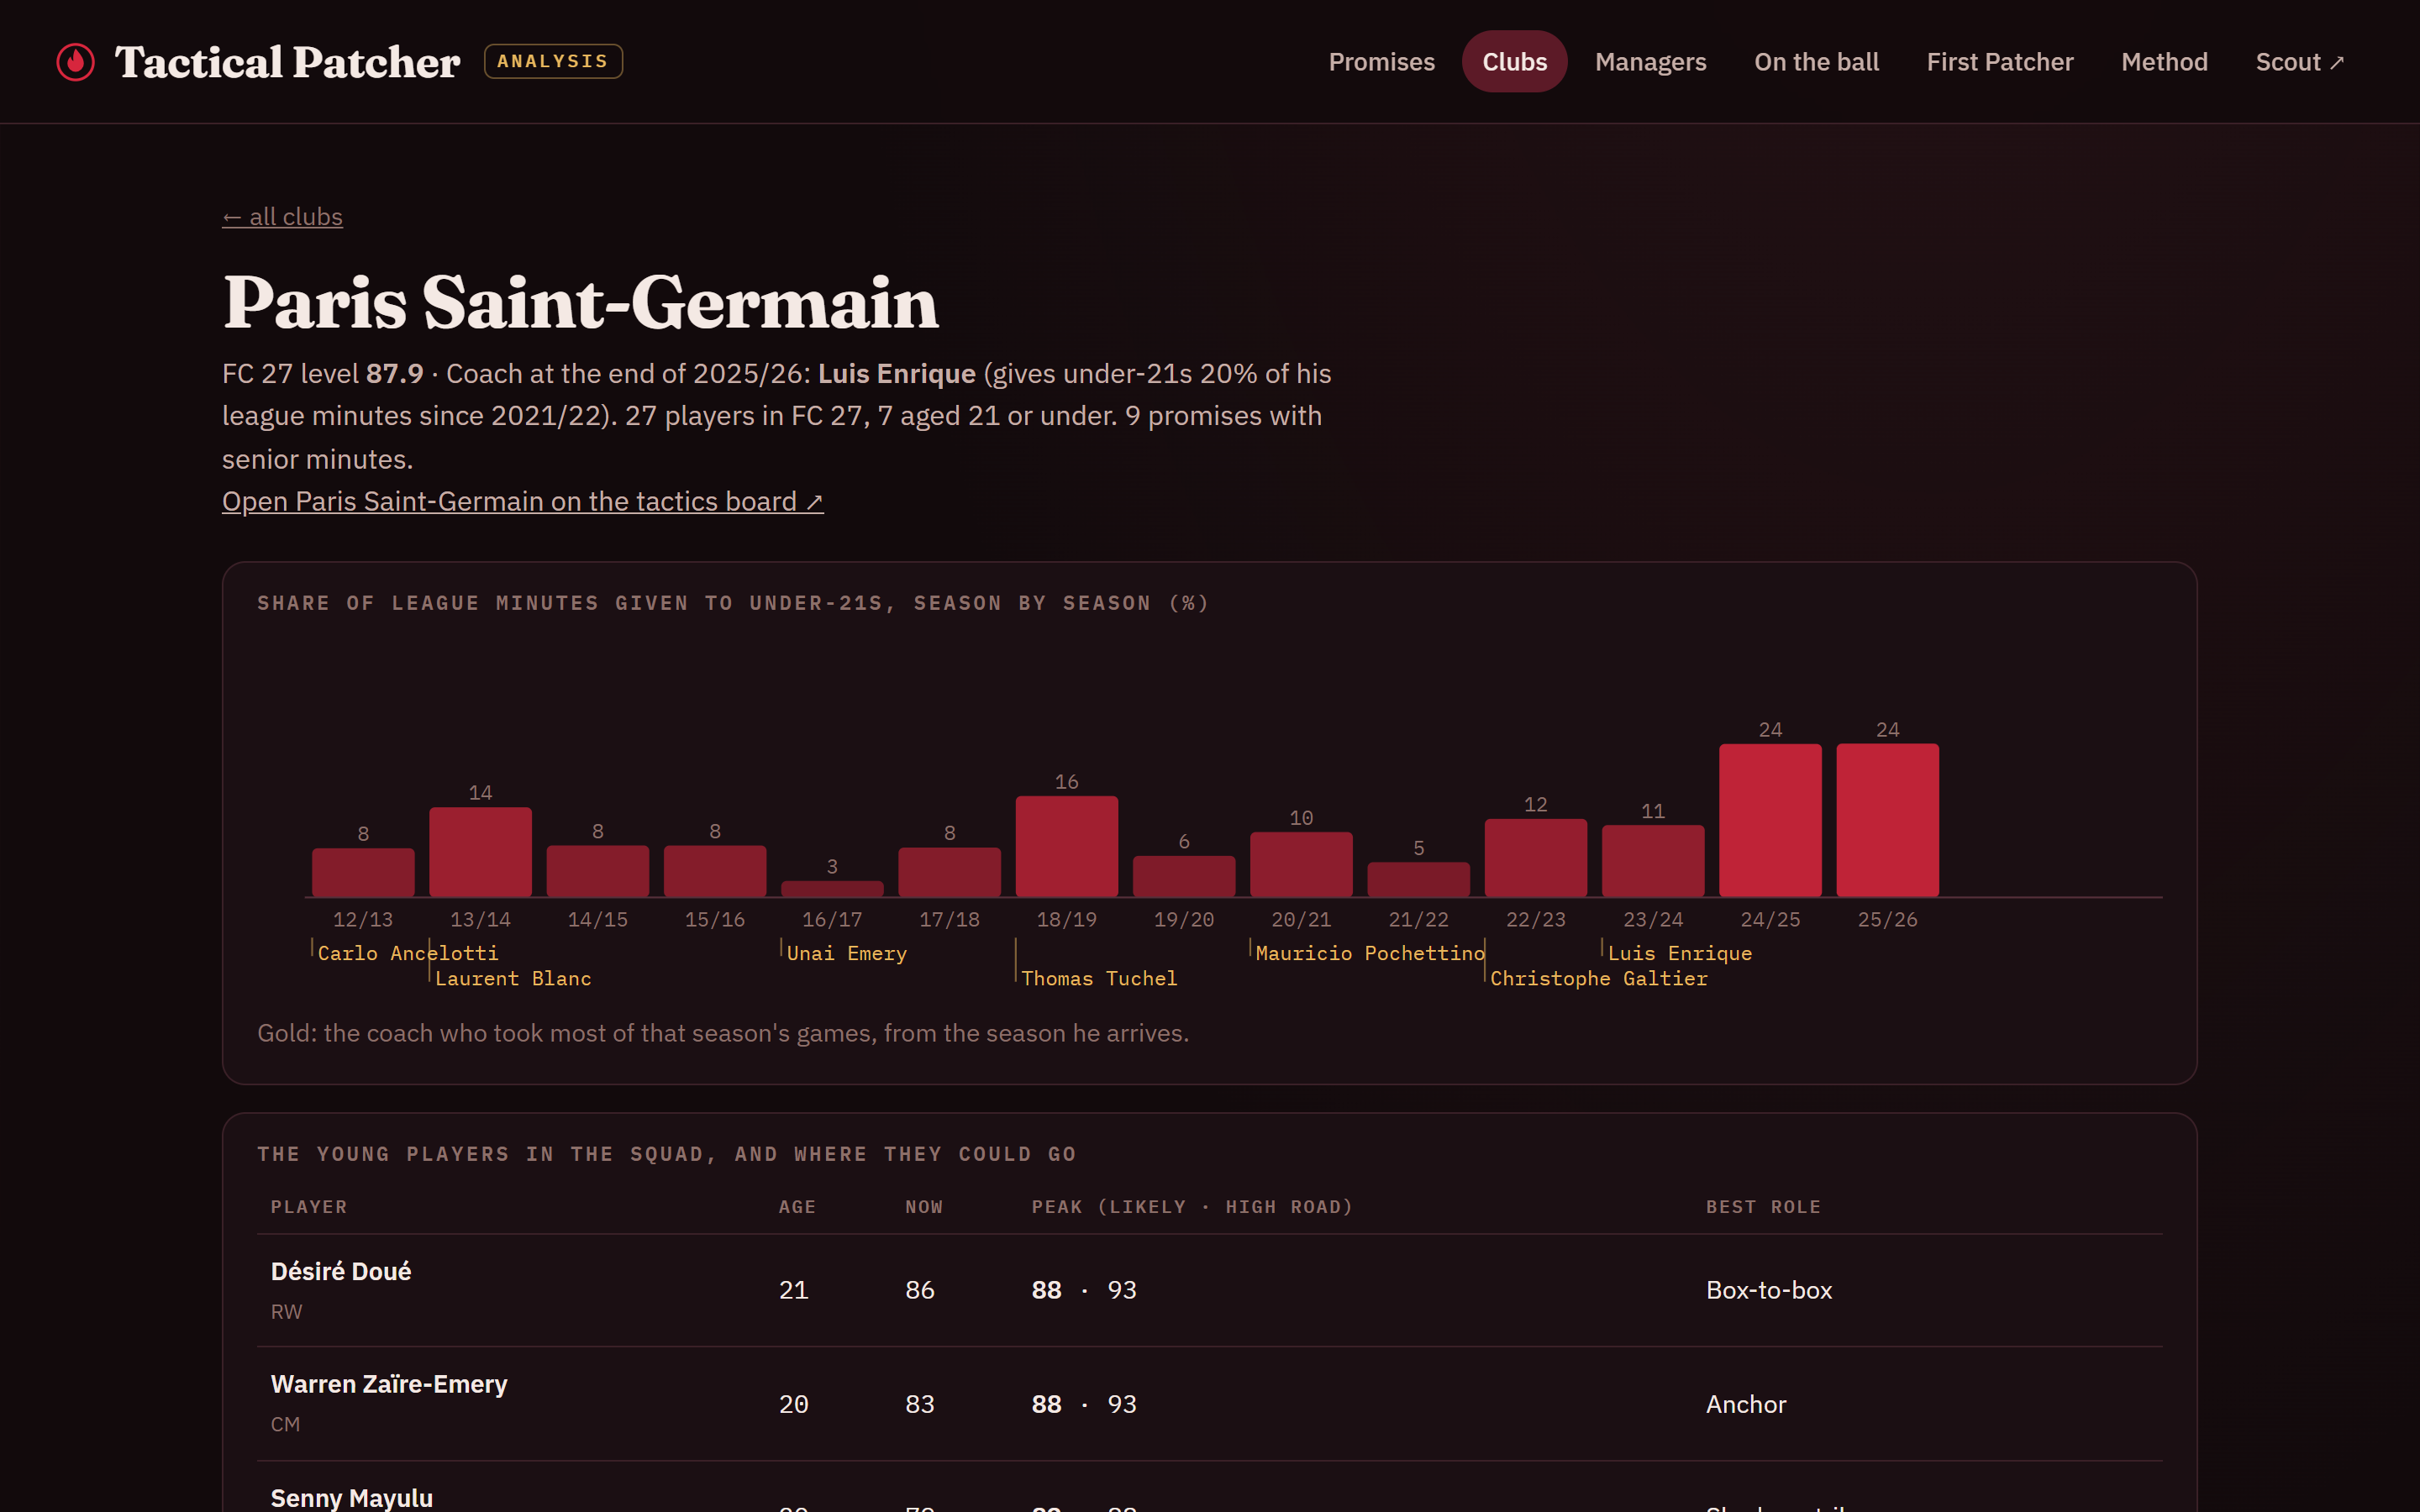Image resolution: width=2420 pixels, height=1512 pixels.
Task: Click the 13/14 season bar
Action: point(480,852)
